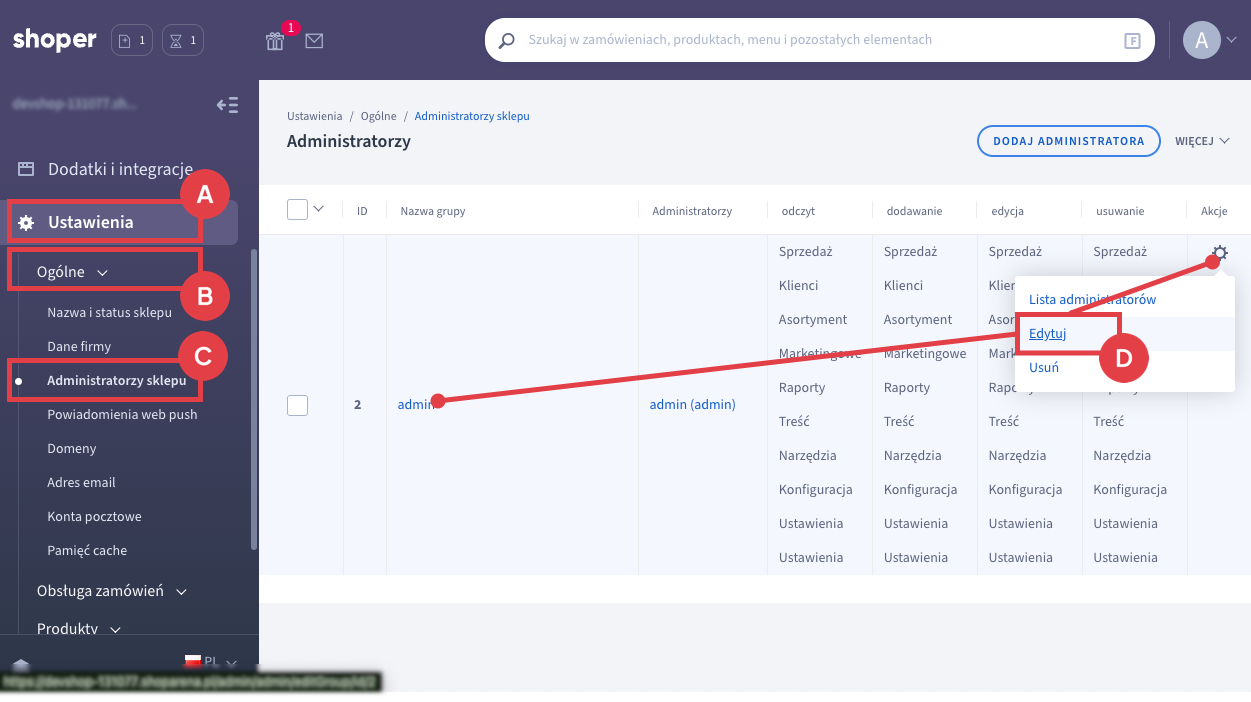Screen dimensions: 1251x702
Task: Open the user avatar account menu
Action: click(x=1201, y=40)
